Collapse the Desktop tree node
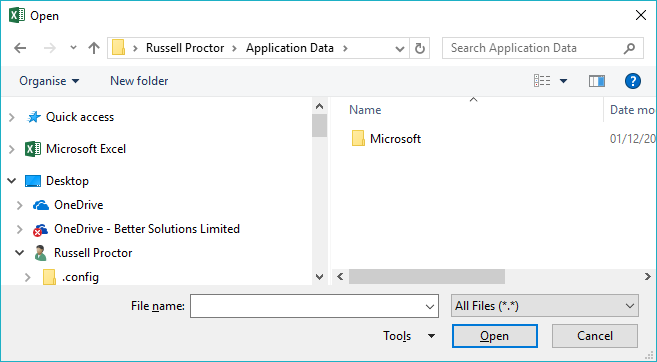657x362 pixels. tap(12, 181)
